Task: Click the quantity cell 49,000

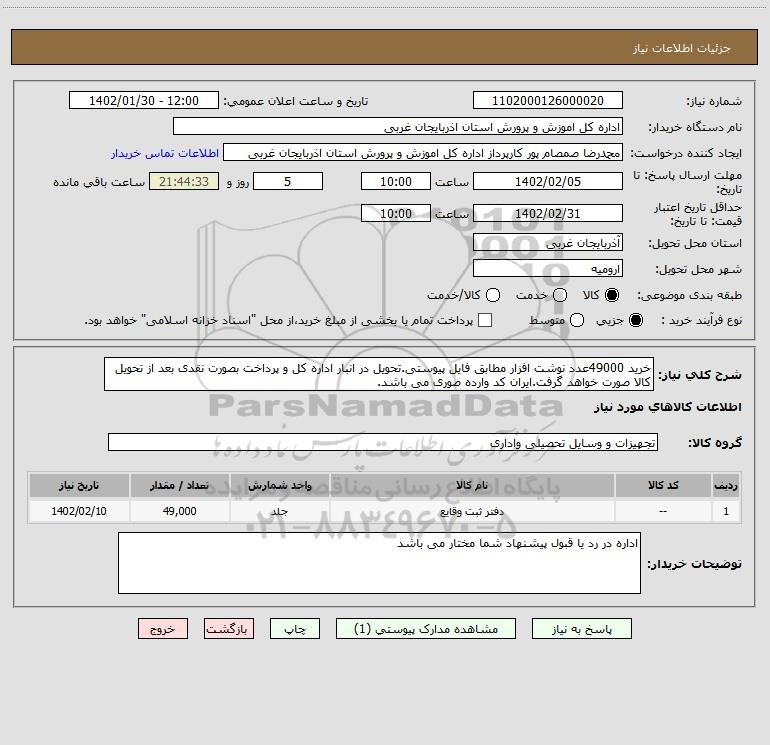Action: pyautogui.click(x=179, y=511)
